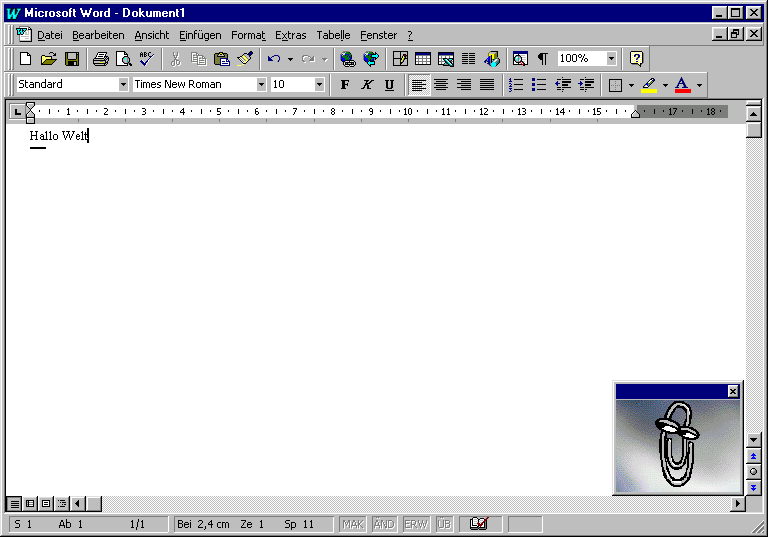Screen dimensions: 768x537
Task: Toggle italic (K) formatting
Action: point(367,84)
